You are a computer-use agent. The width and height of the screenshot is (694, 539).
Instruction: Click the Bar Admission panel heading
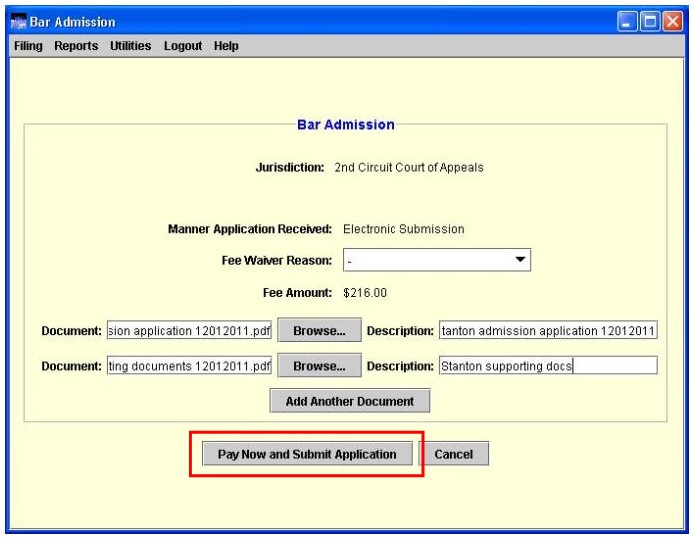346,125
